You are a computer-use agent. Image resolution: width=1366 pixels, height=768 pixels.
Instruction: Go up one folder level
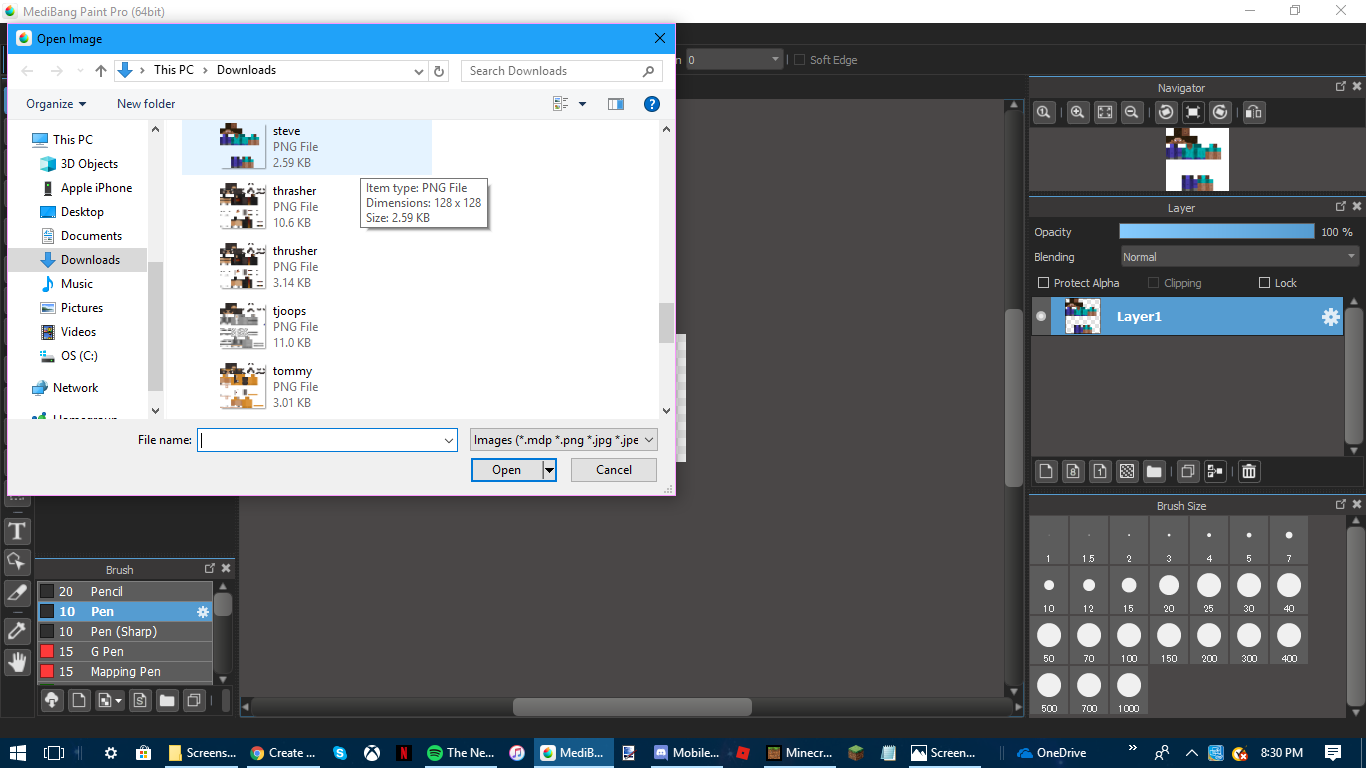tap(100, 71)
